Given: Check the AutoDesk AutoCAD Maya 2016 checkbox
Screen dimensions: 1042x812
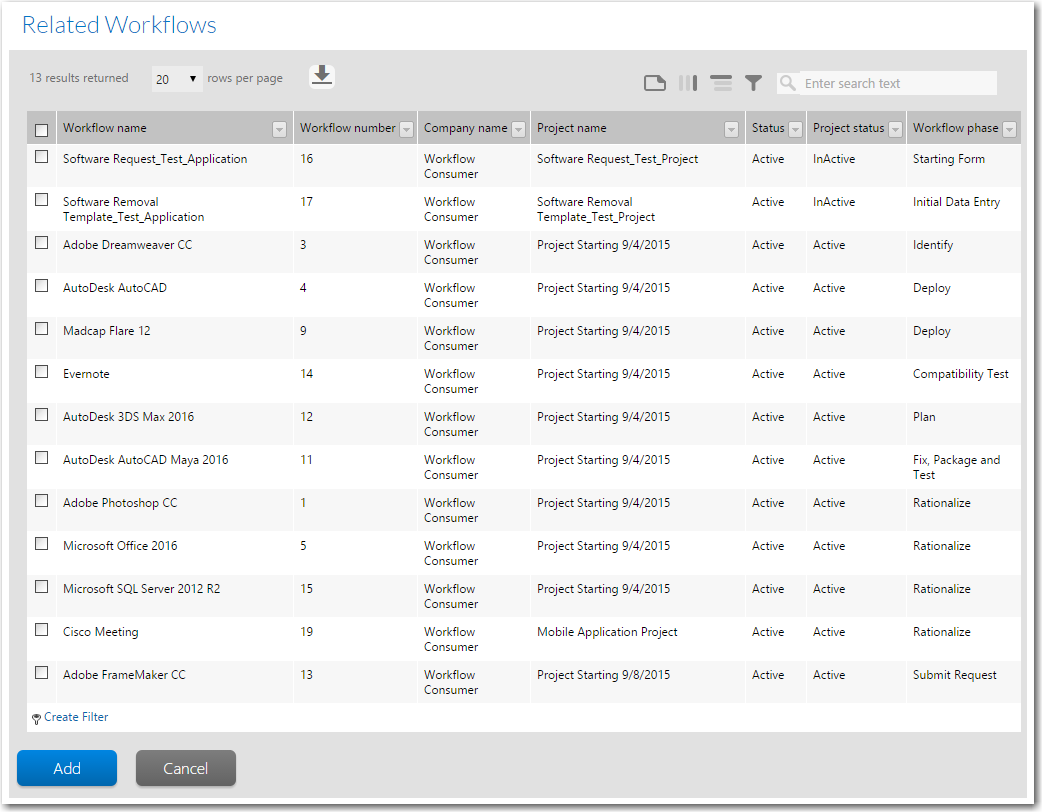Looking at the screenshot, I should point(41,457).
